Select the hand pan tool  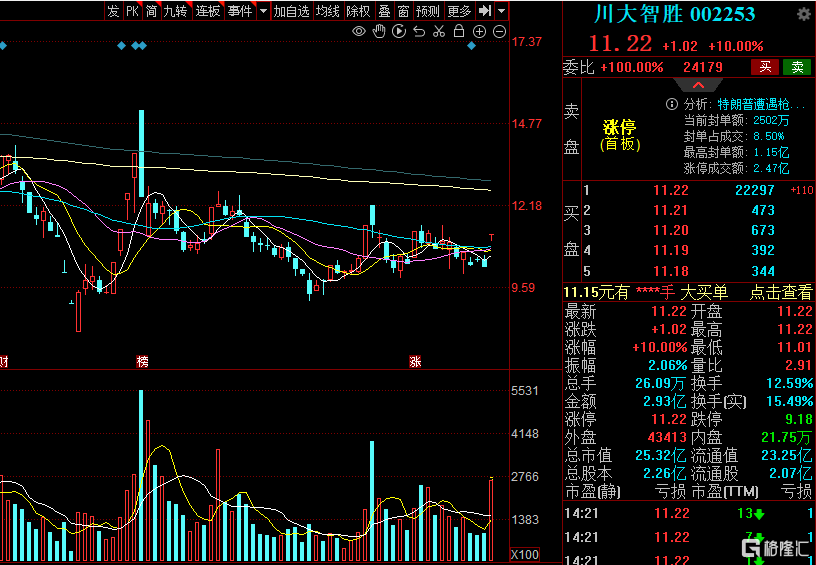coord(379,32)
